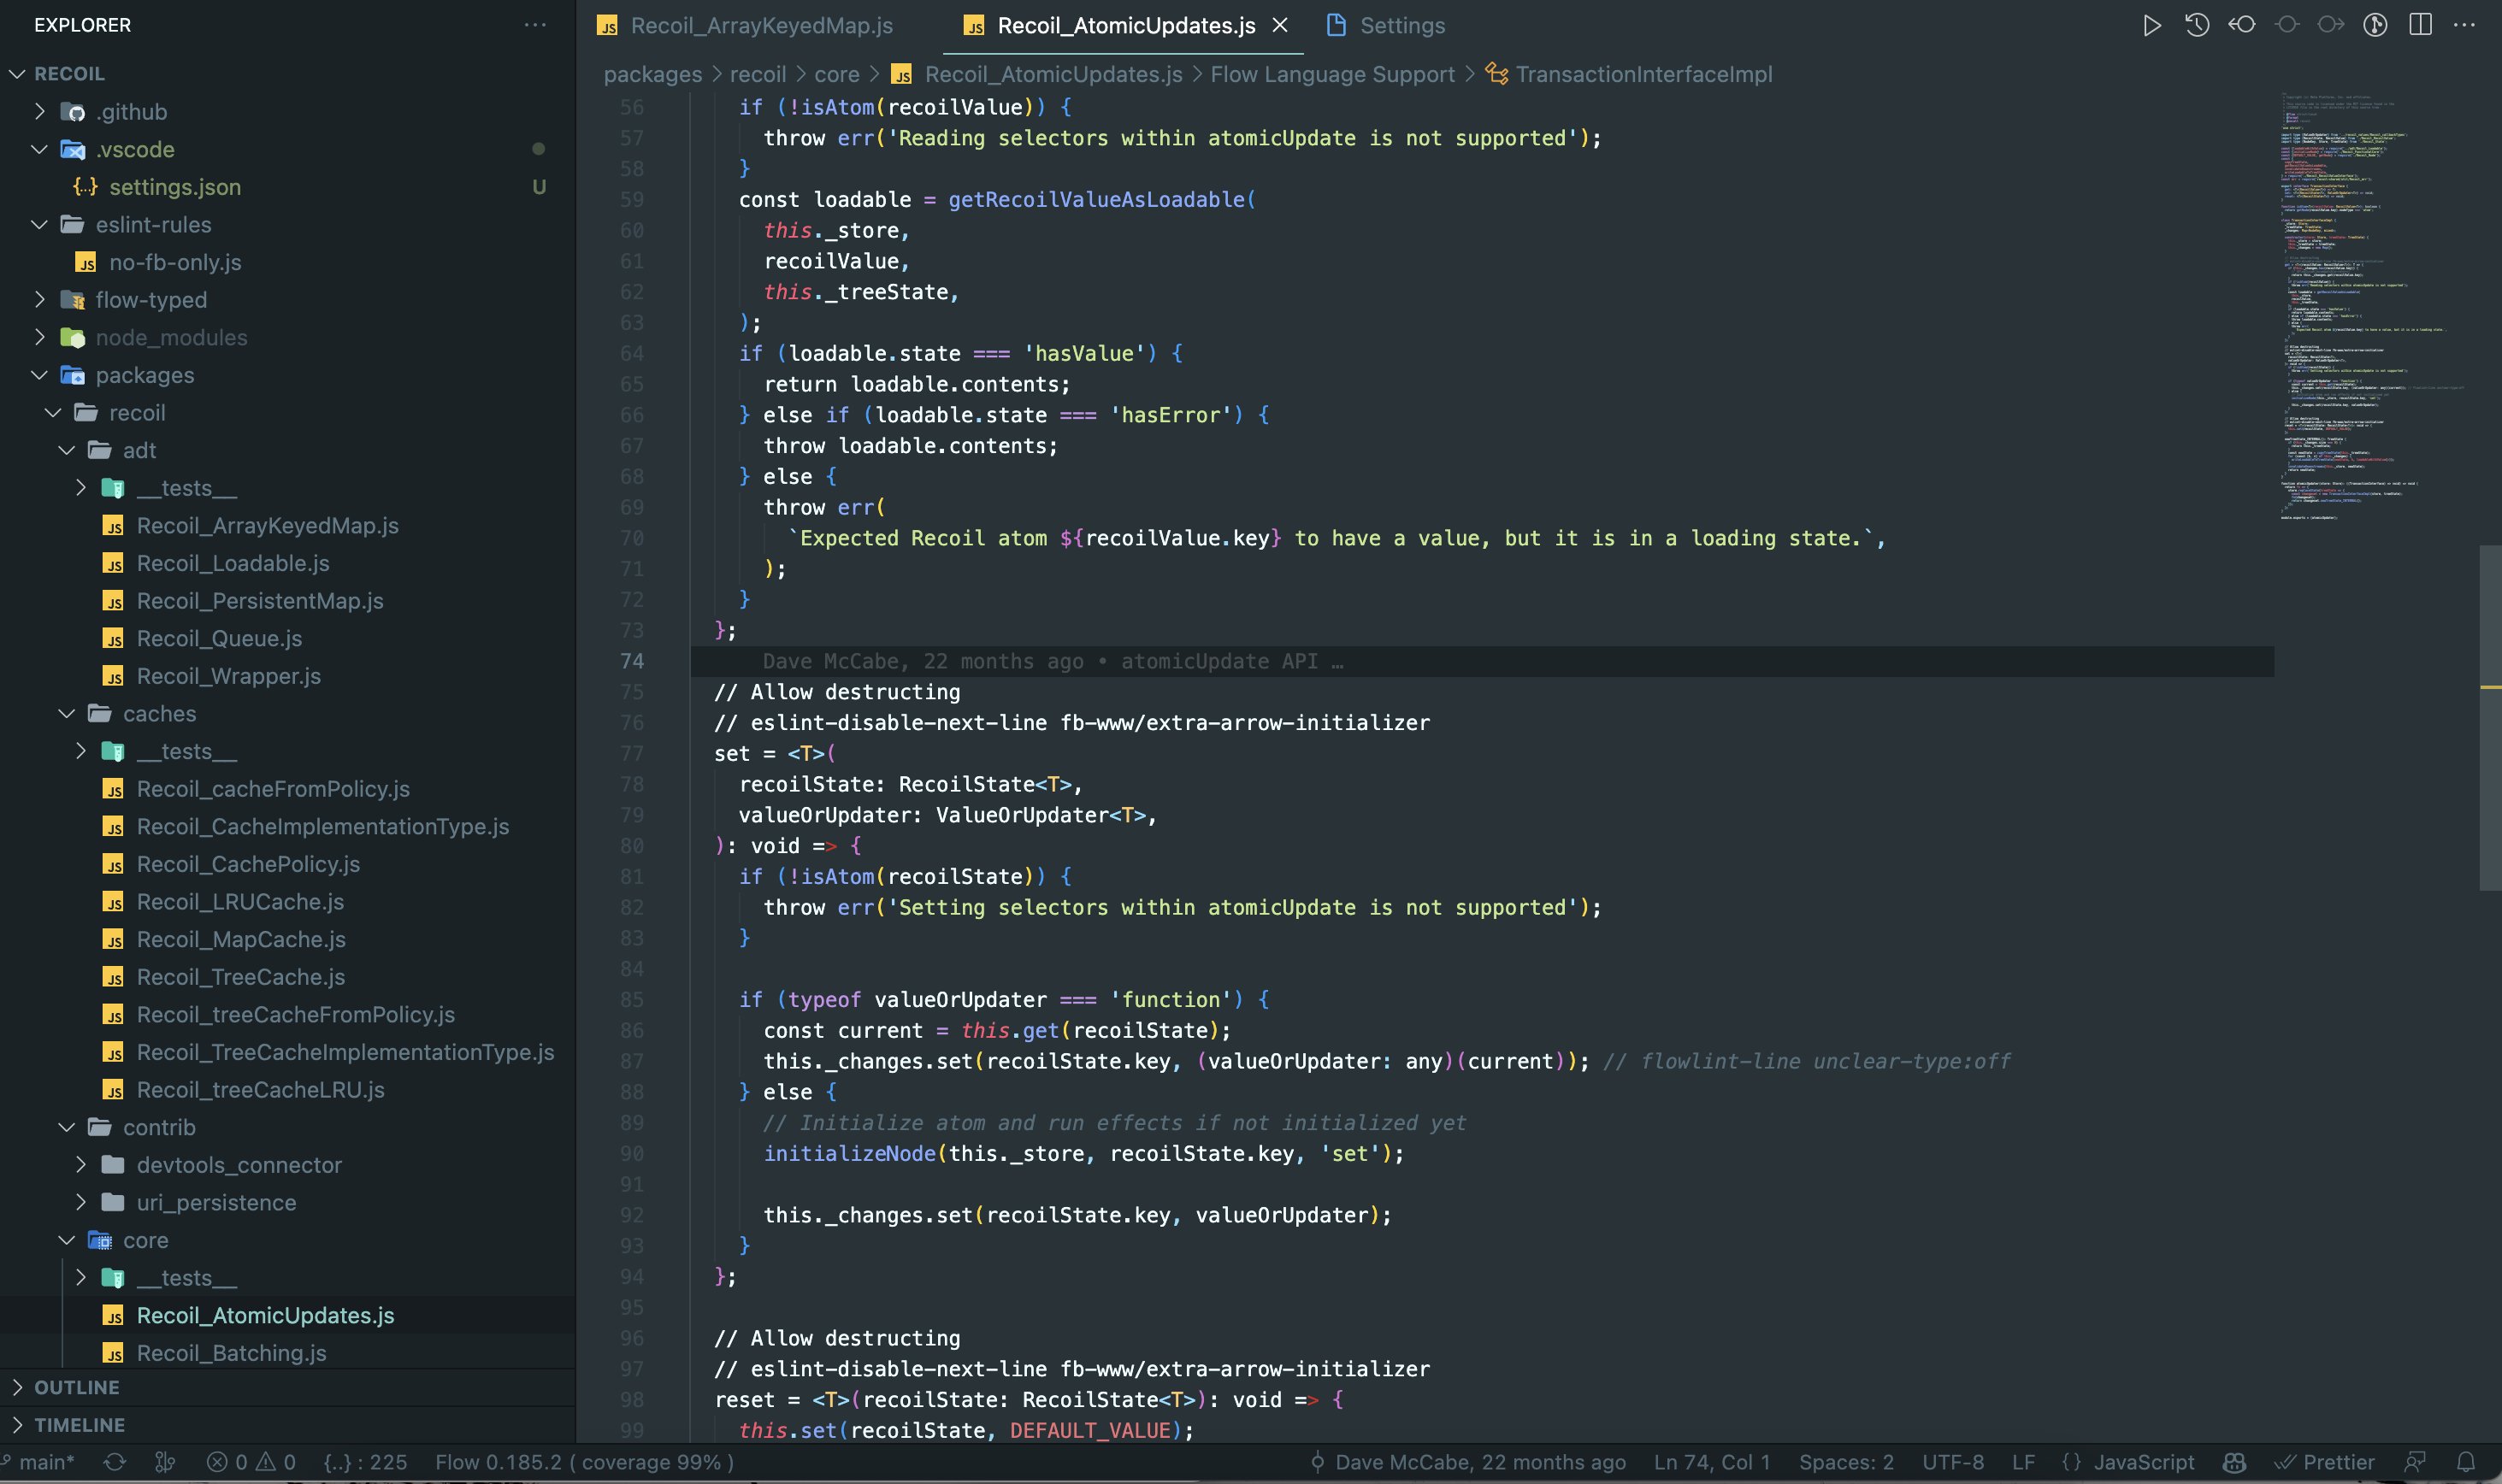Click synchronize changes icon beside main branch
Viewport: 2502px width, 1484px height.
coord(115,1462)
